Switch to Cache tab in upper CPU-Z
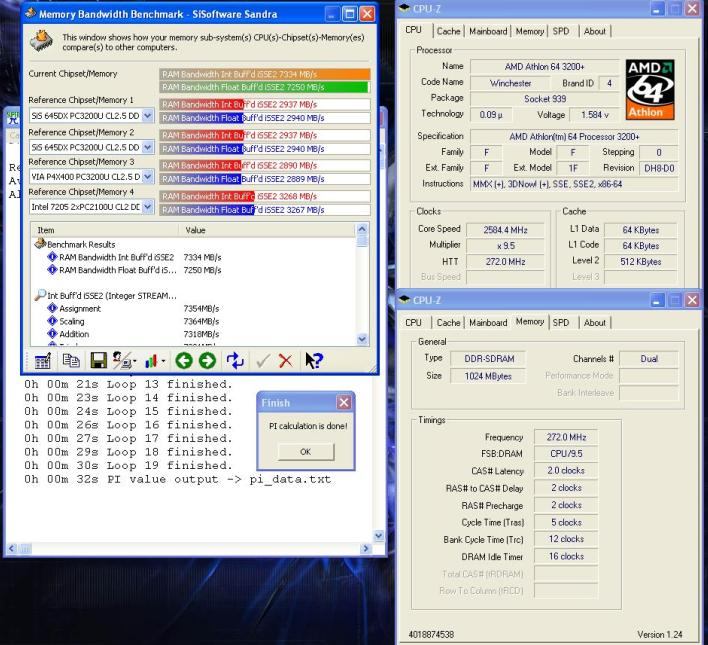Viewport: 708px width, 645px height. click(448, 31)
